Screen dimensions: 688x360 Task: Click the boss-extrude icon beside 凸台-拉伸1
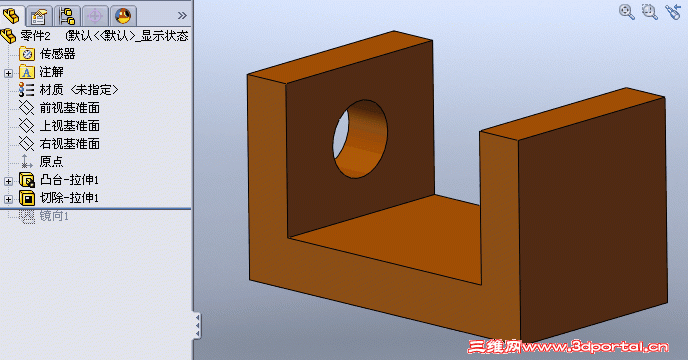[27, 180]
